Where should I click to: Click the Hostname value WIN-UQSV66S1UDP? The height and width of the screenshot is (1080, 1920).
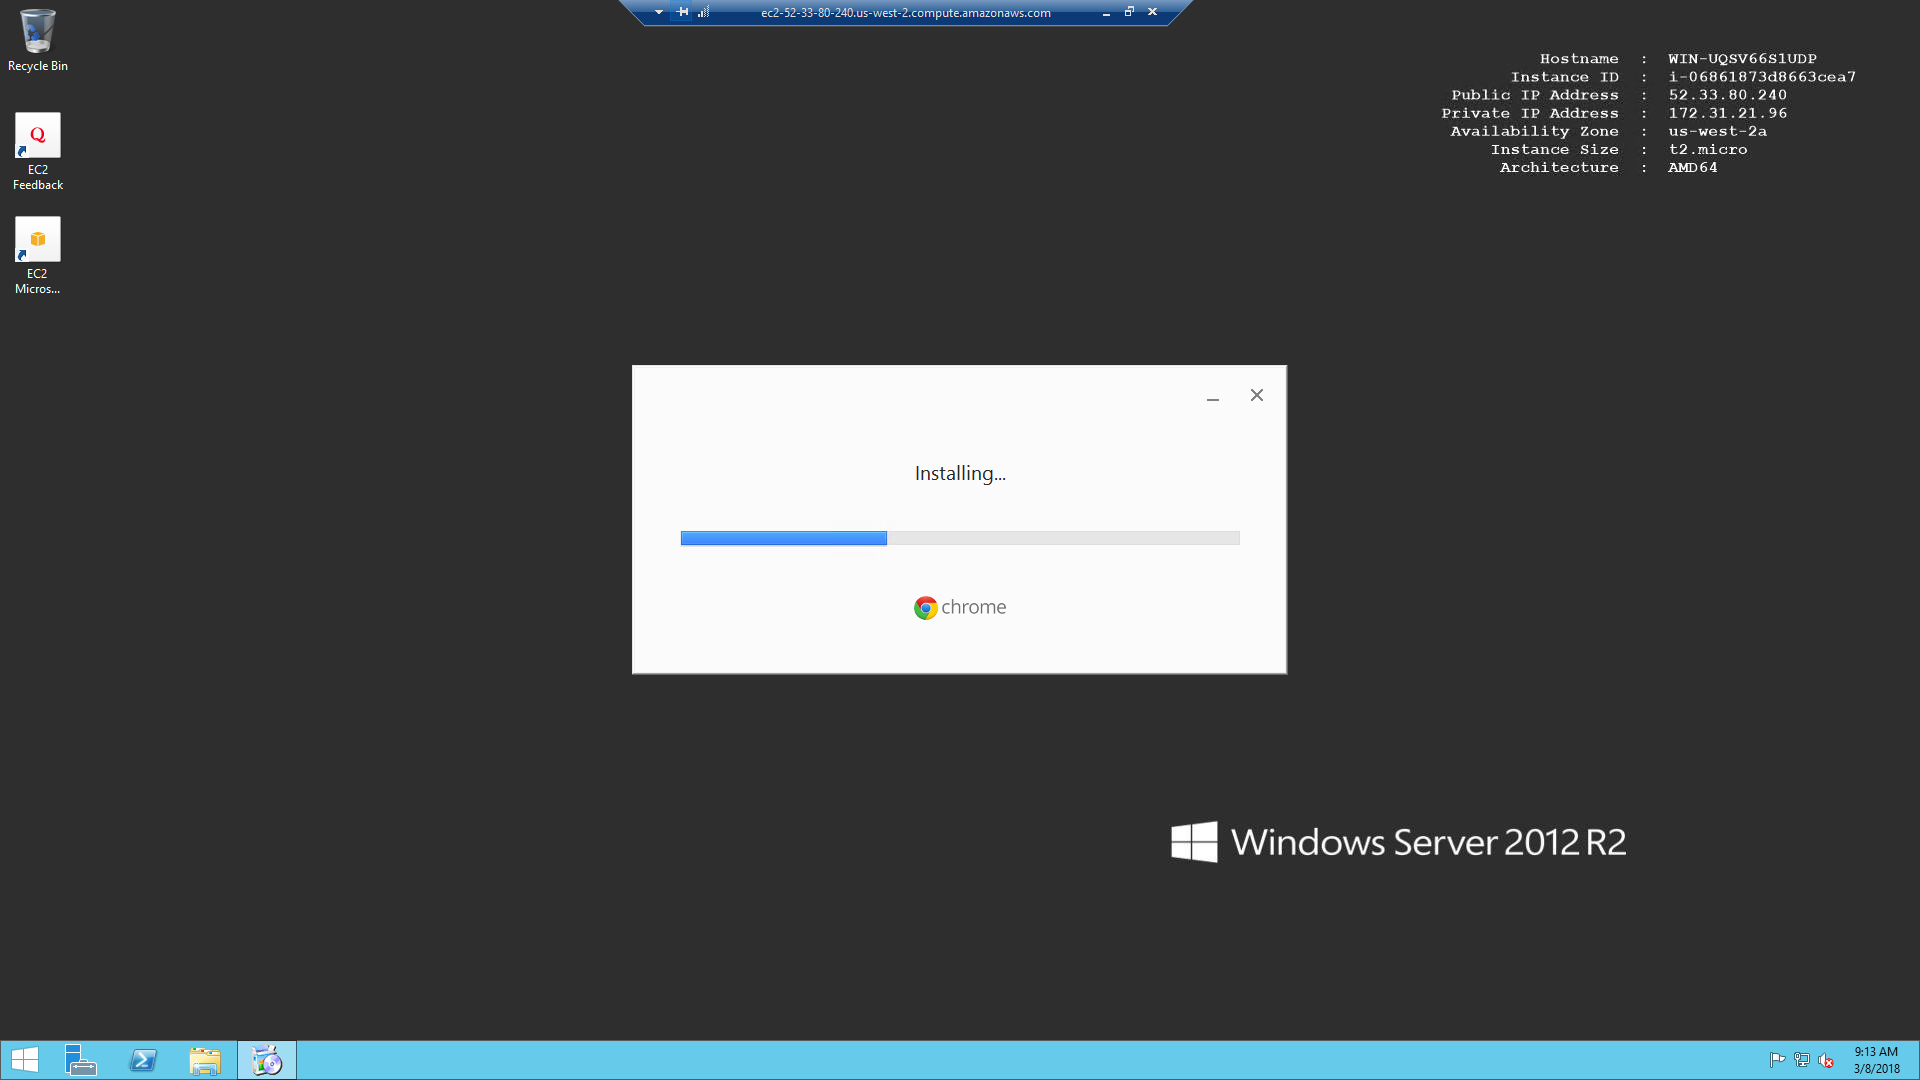coord(1742,59)
